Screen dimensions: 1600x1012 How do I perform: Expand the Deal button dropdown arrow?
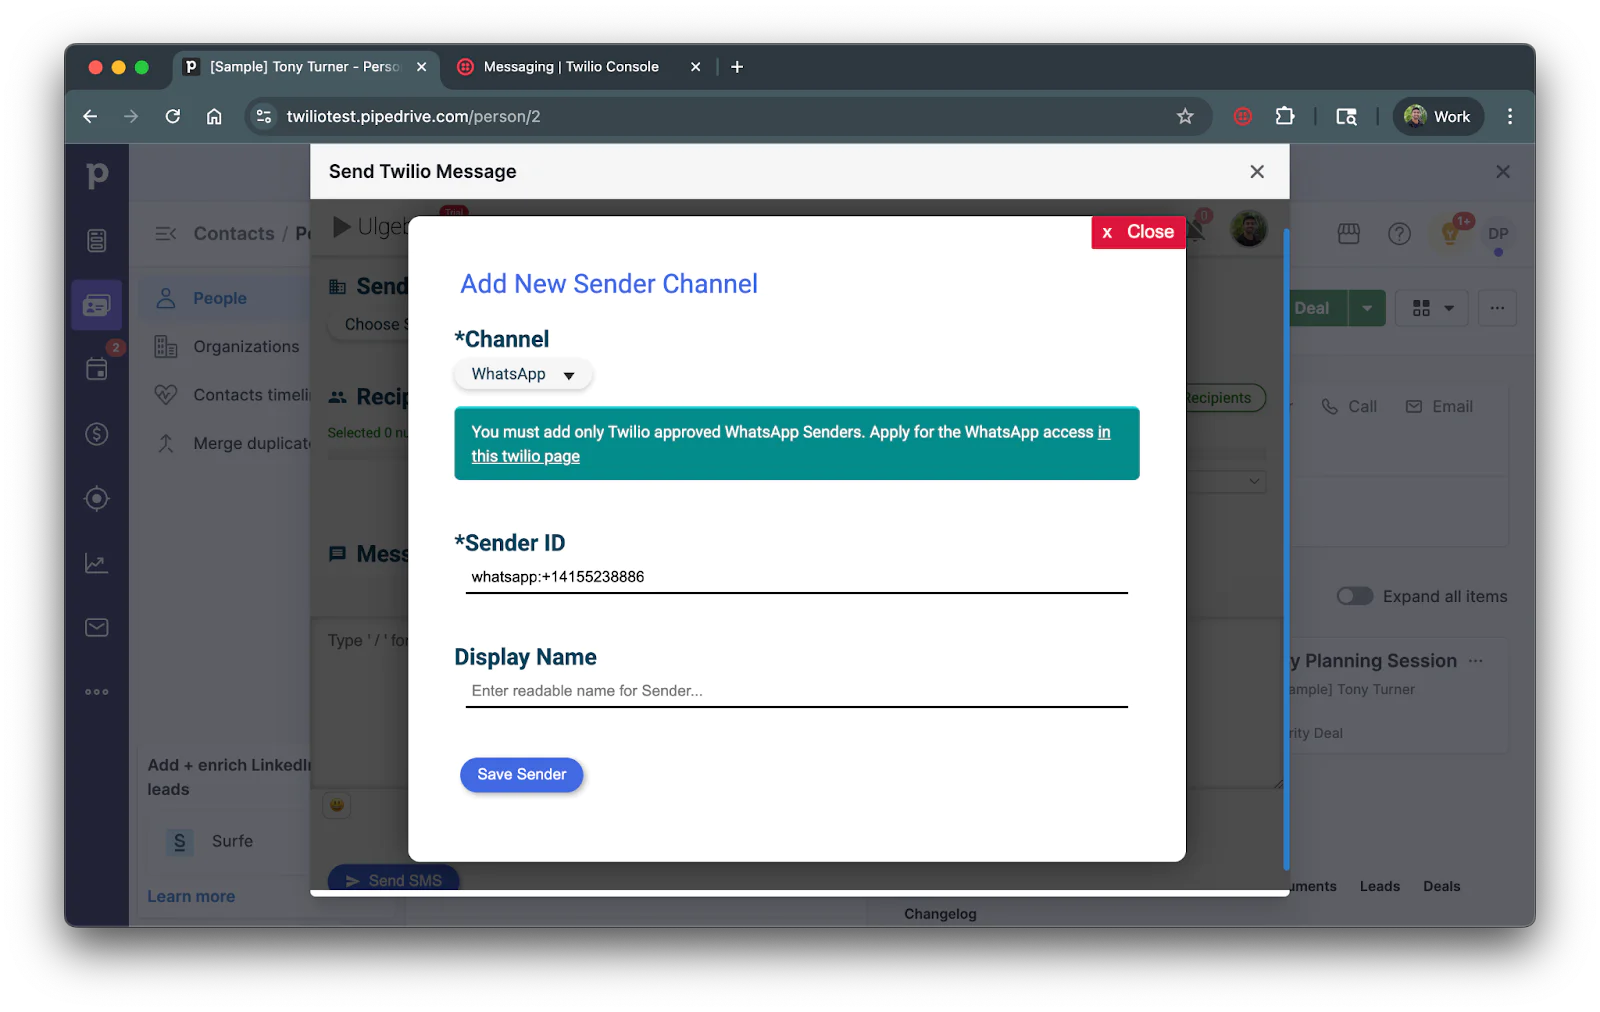[1367, 308]
